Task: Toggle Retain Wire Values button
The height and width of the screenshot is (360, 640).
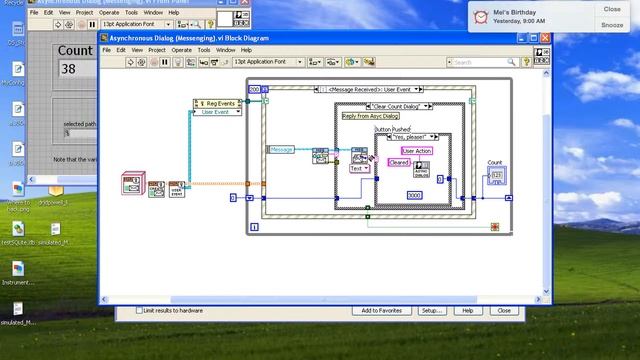Action: [x=191, y=62]
